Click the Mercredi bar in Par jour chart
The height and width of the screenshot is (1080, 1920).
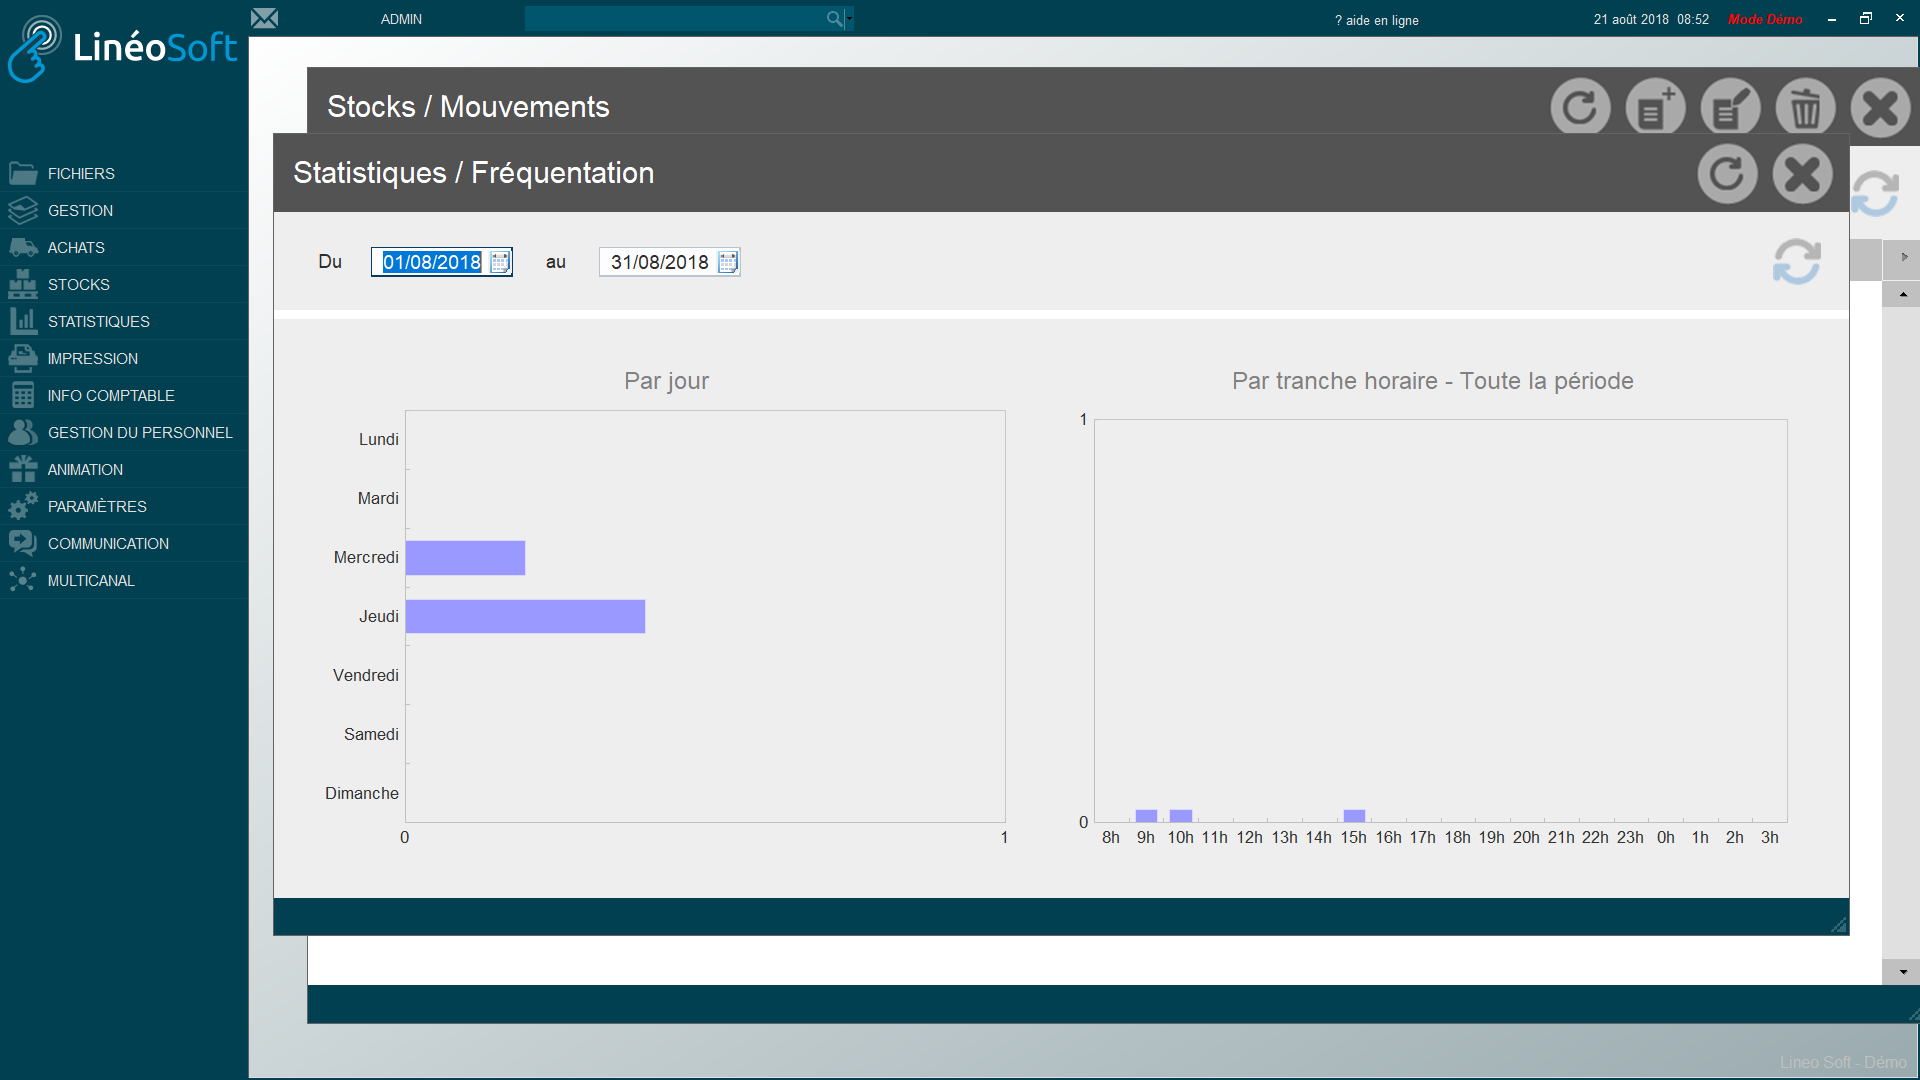click(x=465, y=558)
